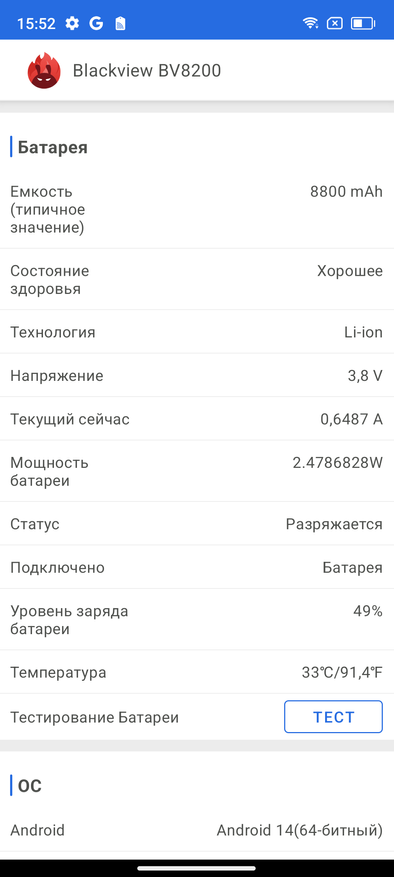Screen dimensions: 394x877
Task: Tap the Android 14 version row
Action: (197, 830)
